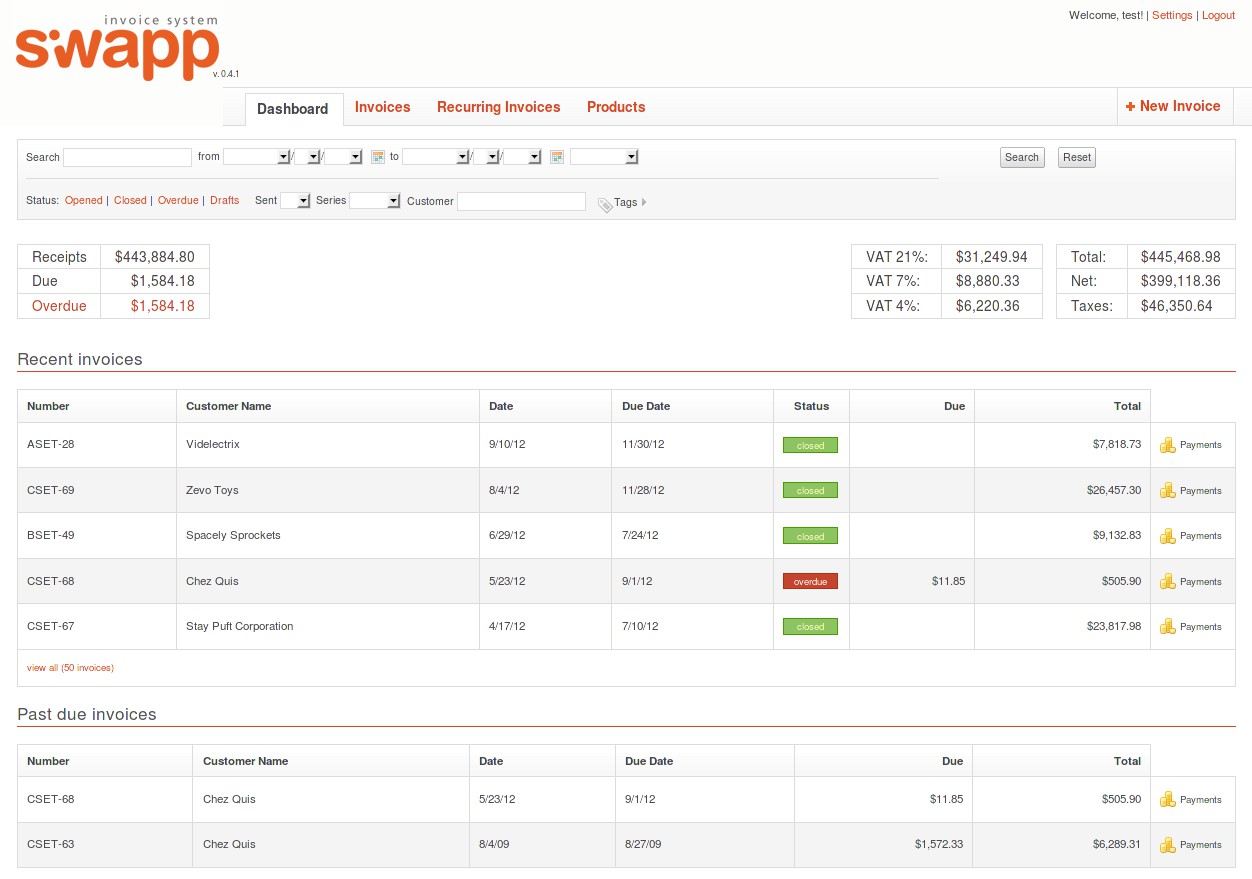
Task: Click into the Customer filter input field
Action: click(x=521, y=202)
